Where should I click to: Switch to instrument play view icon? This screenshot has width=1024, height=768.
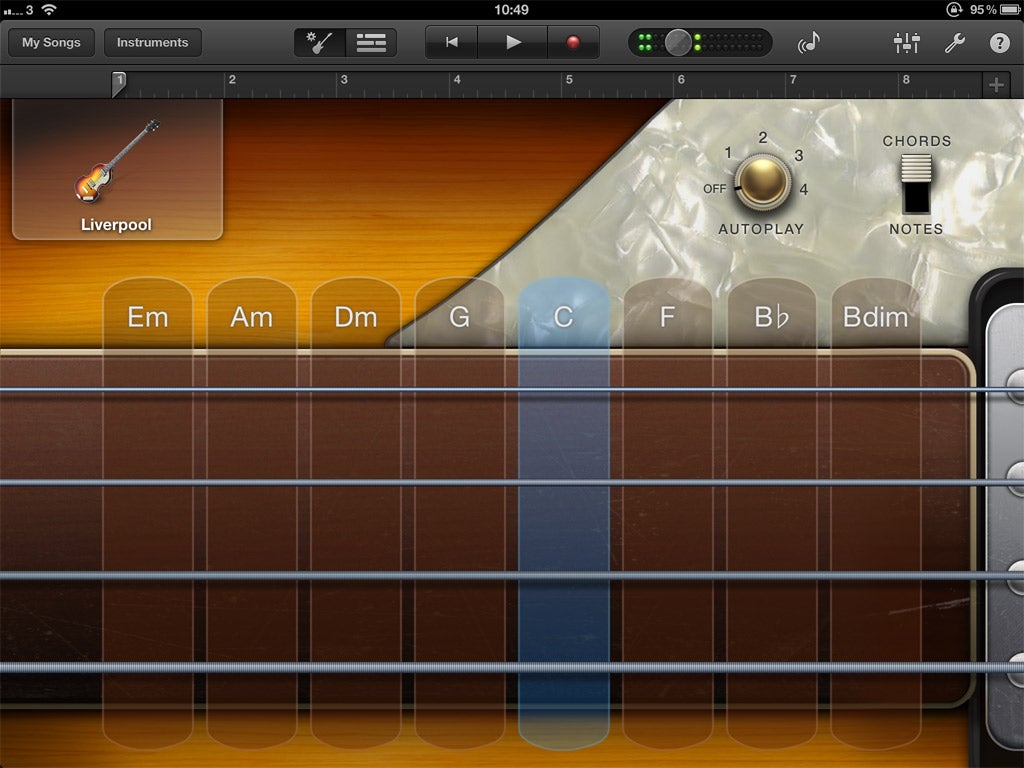tap(318, 43)
